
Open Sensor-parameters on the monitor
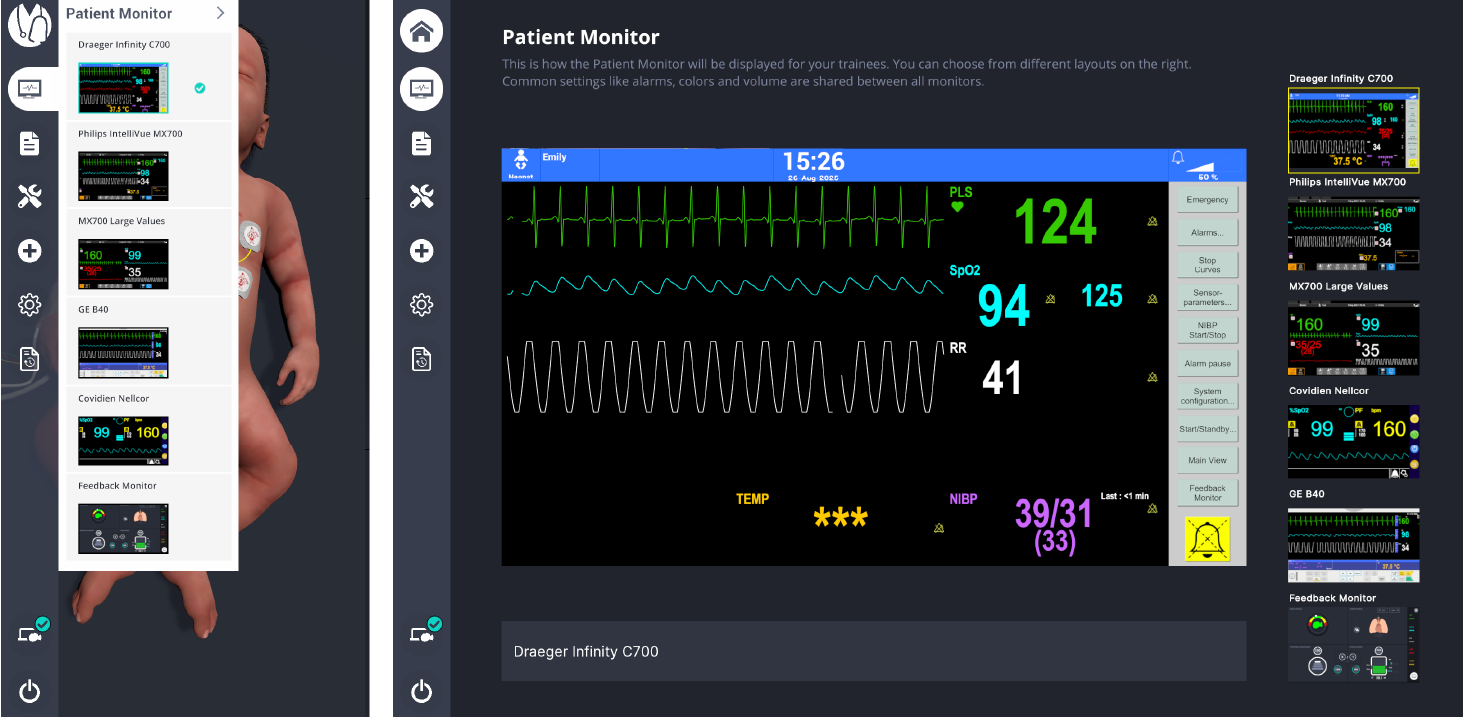point(1206,296)
